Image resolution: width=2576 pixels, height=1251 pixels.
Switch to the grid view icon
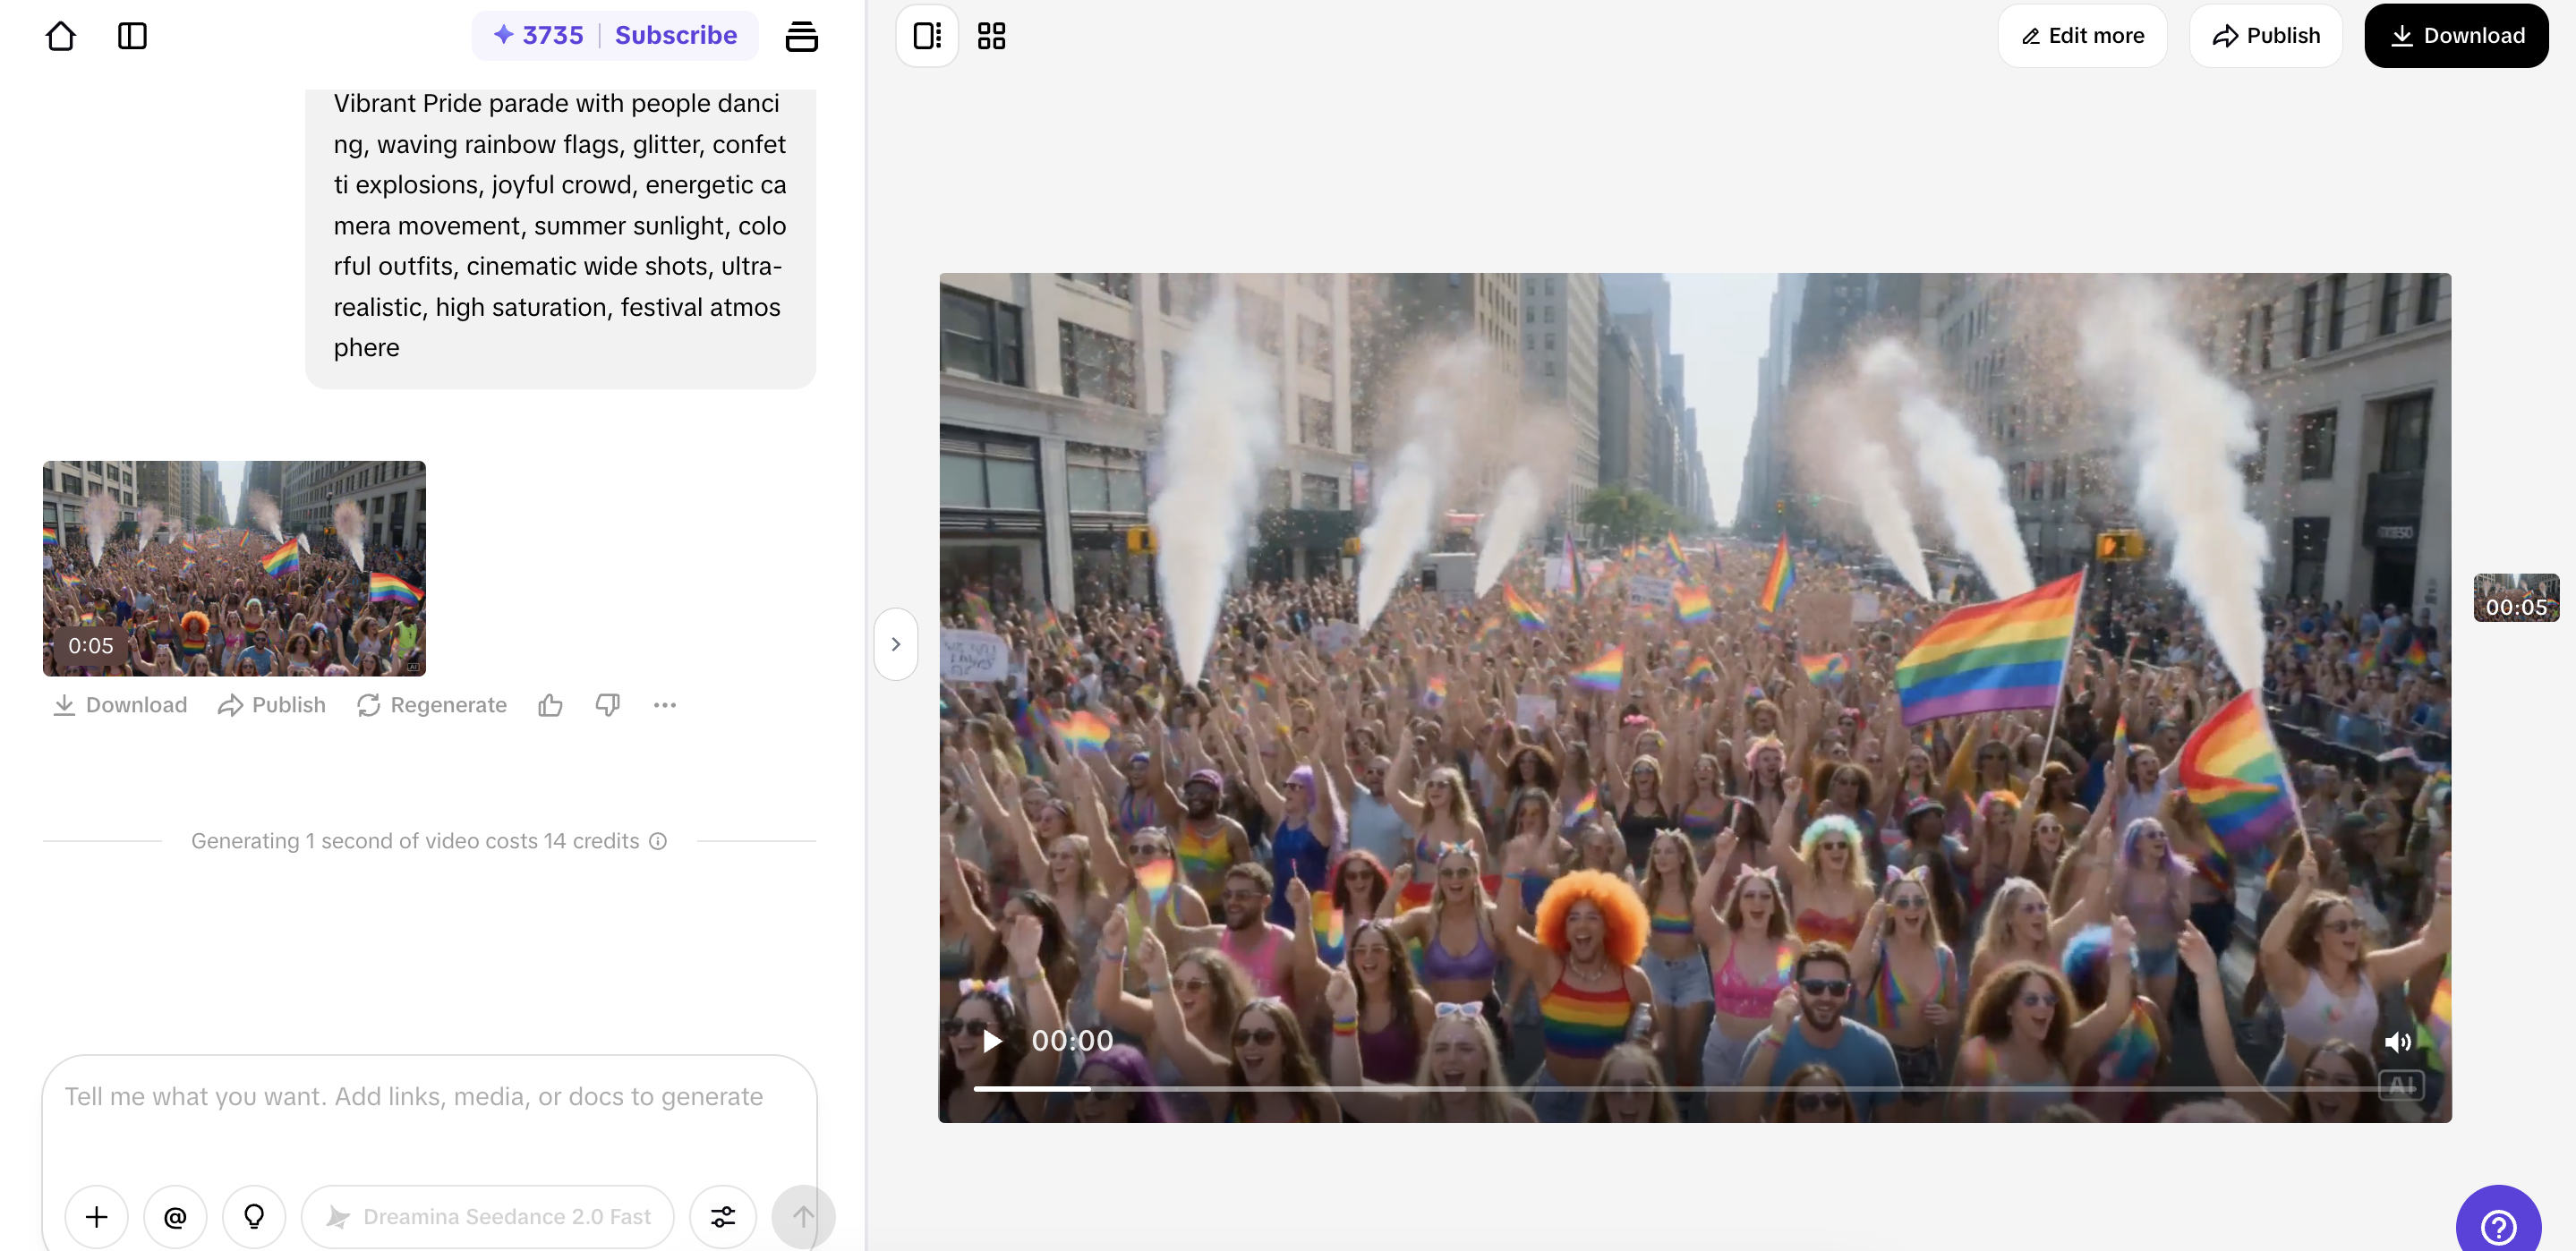click(991, 36)
